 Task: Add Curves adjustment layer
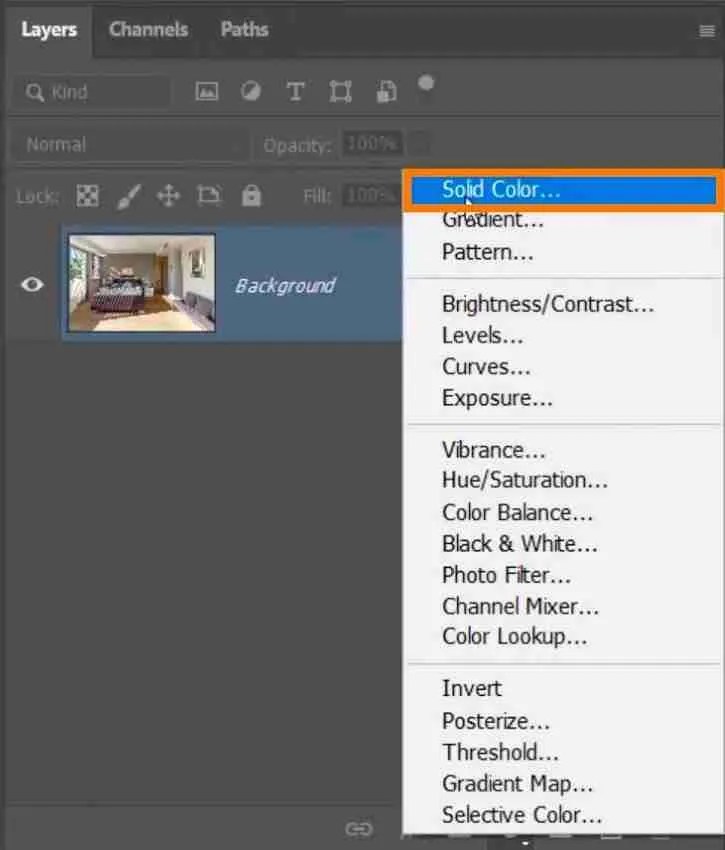[563, 367]
